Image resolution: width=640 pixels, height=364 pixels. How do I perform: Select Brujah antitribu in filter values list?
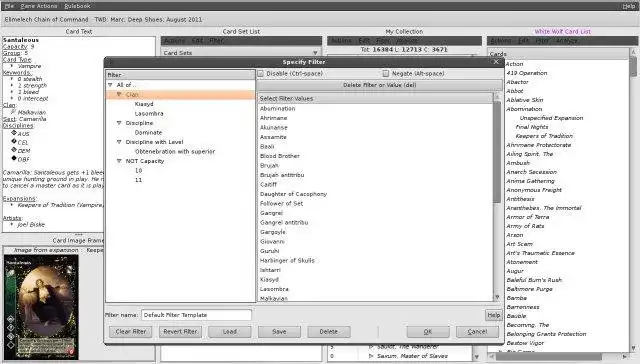(x=282, y=175)
